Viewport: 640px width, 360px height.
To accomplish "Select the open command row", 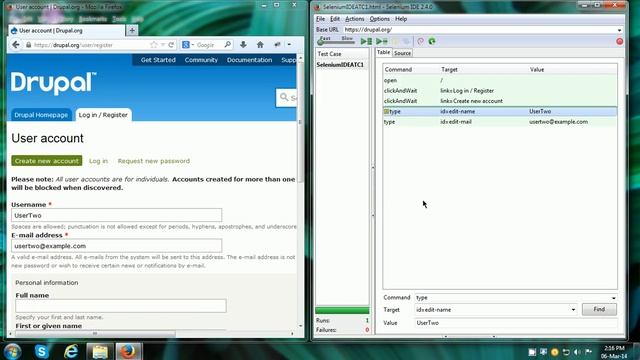I will tap(500, 80).
